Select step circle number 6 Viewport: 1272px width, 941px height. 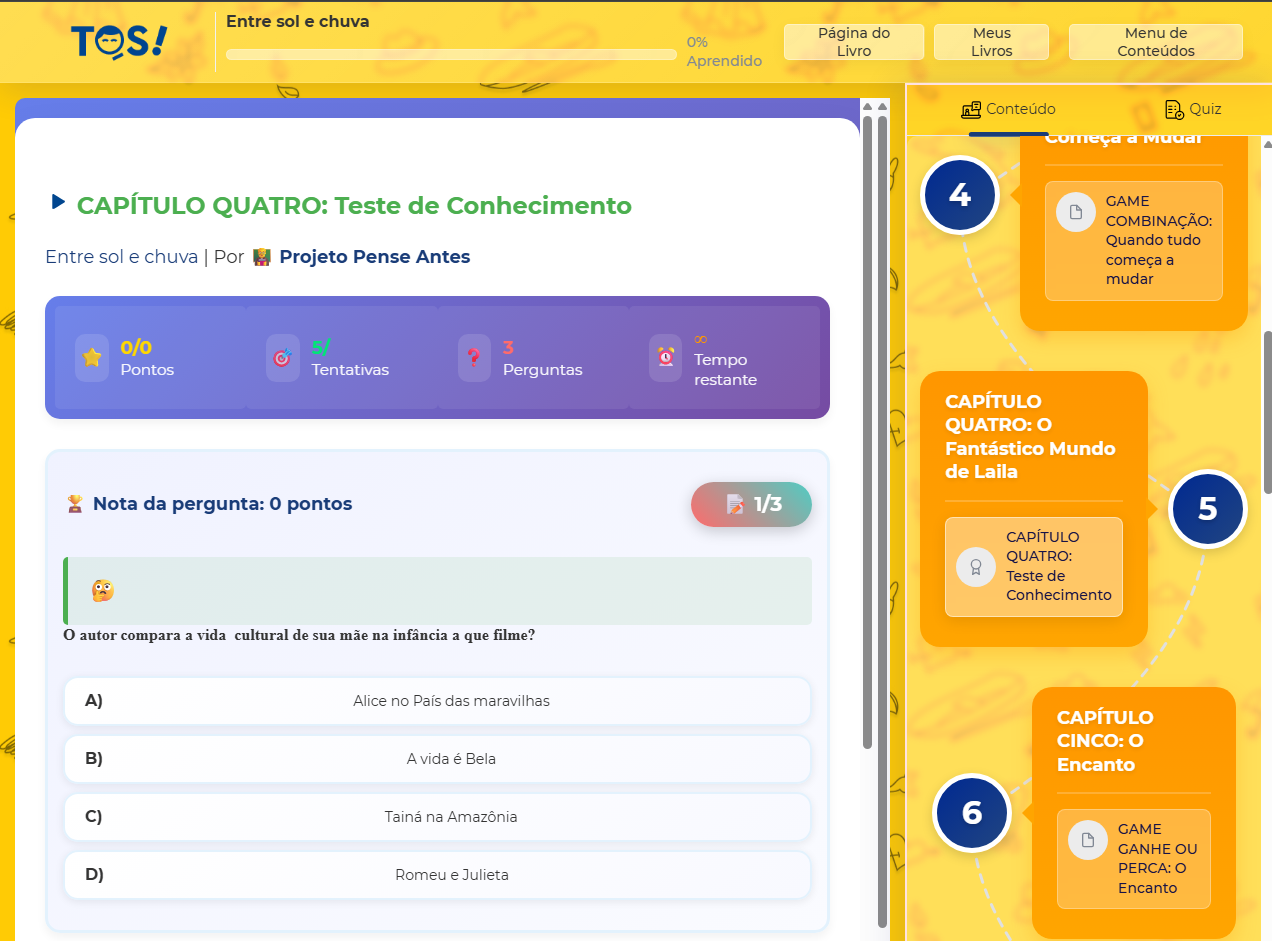tap(971, 813)
